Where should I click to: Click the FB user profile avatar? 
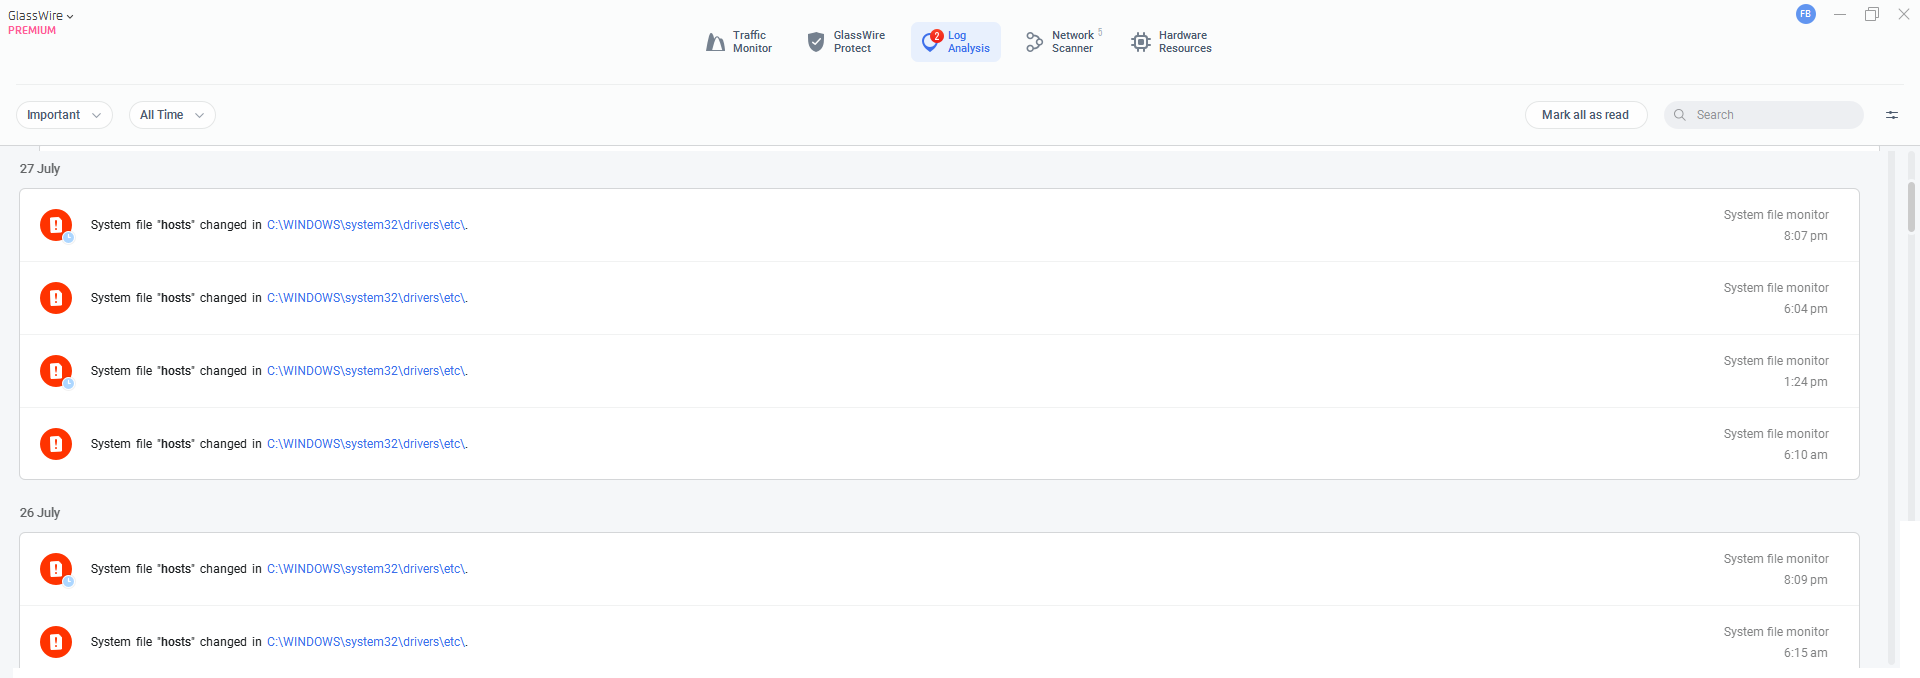[x=1806, y=14]
